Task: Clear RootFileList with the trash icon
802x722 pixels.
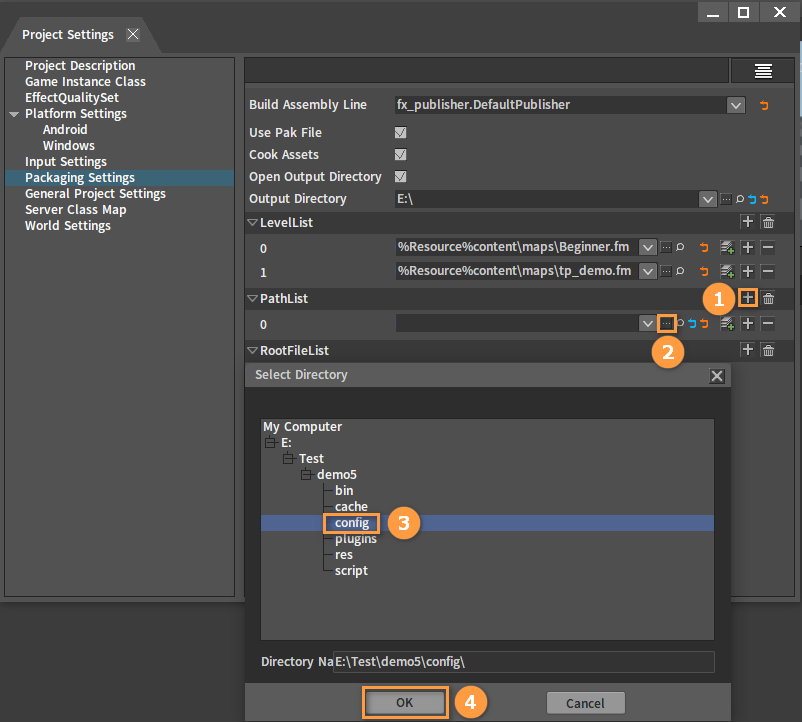Action: (768, 350)
